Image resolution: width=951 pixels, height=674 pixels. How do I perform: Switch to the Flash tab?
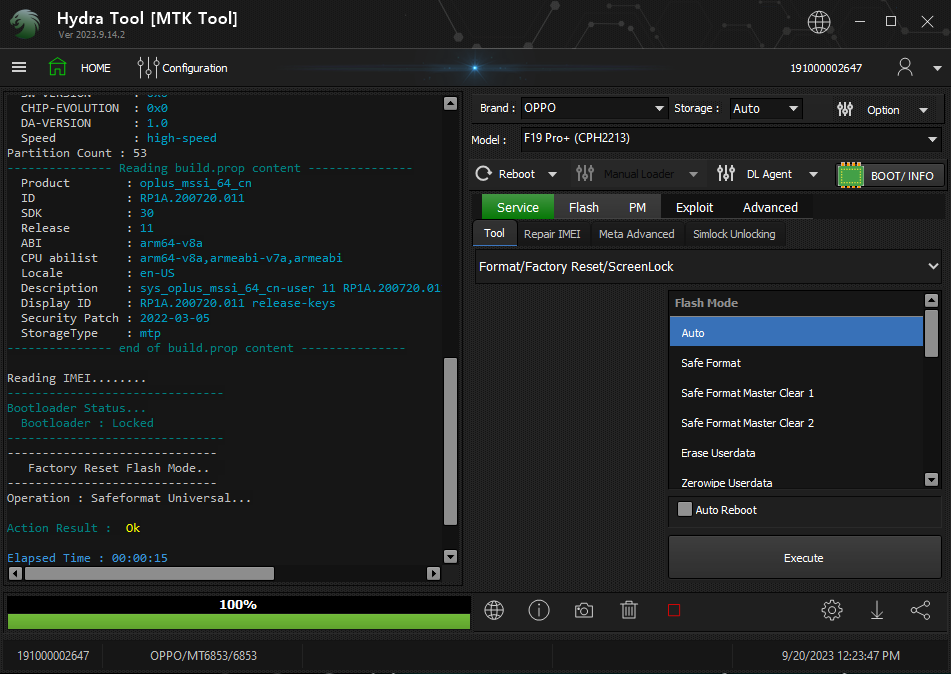coord(583,207)
